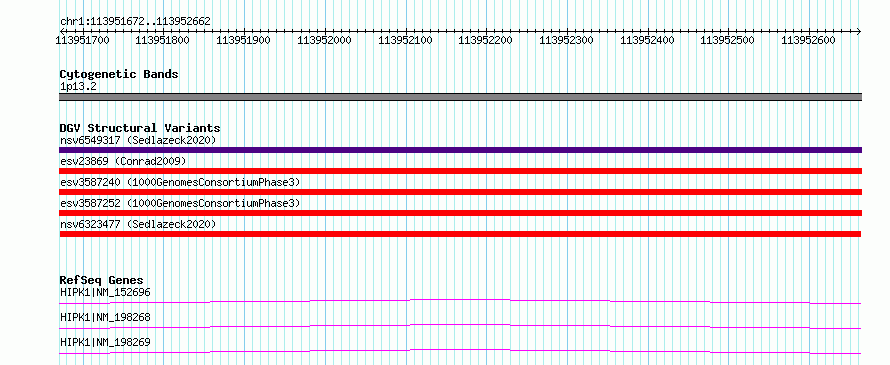Viewport: 890px width, 365px height.
Task: Click ruler position 113951800
Action: pyautogui.click(x=163, y=40)
